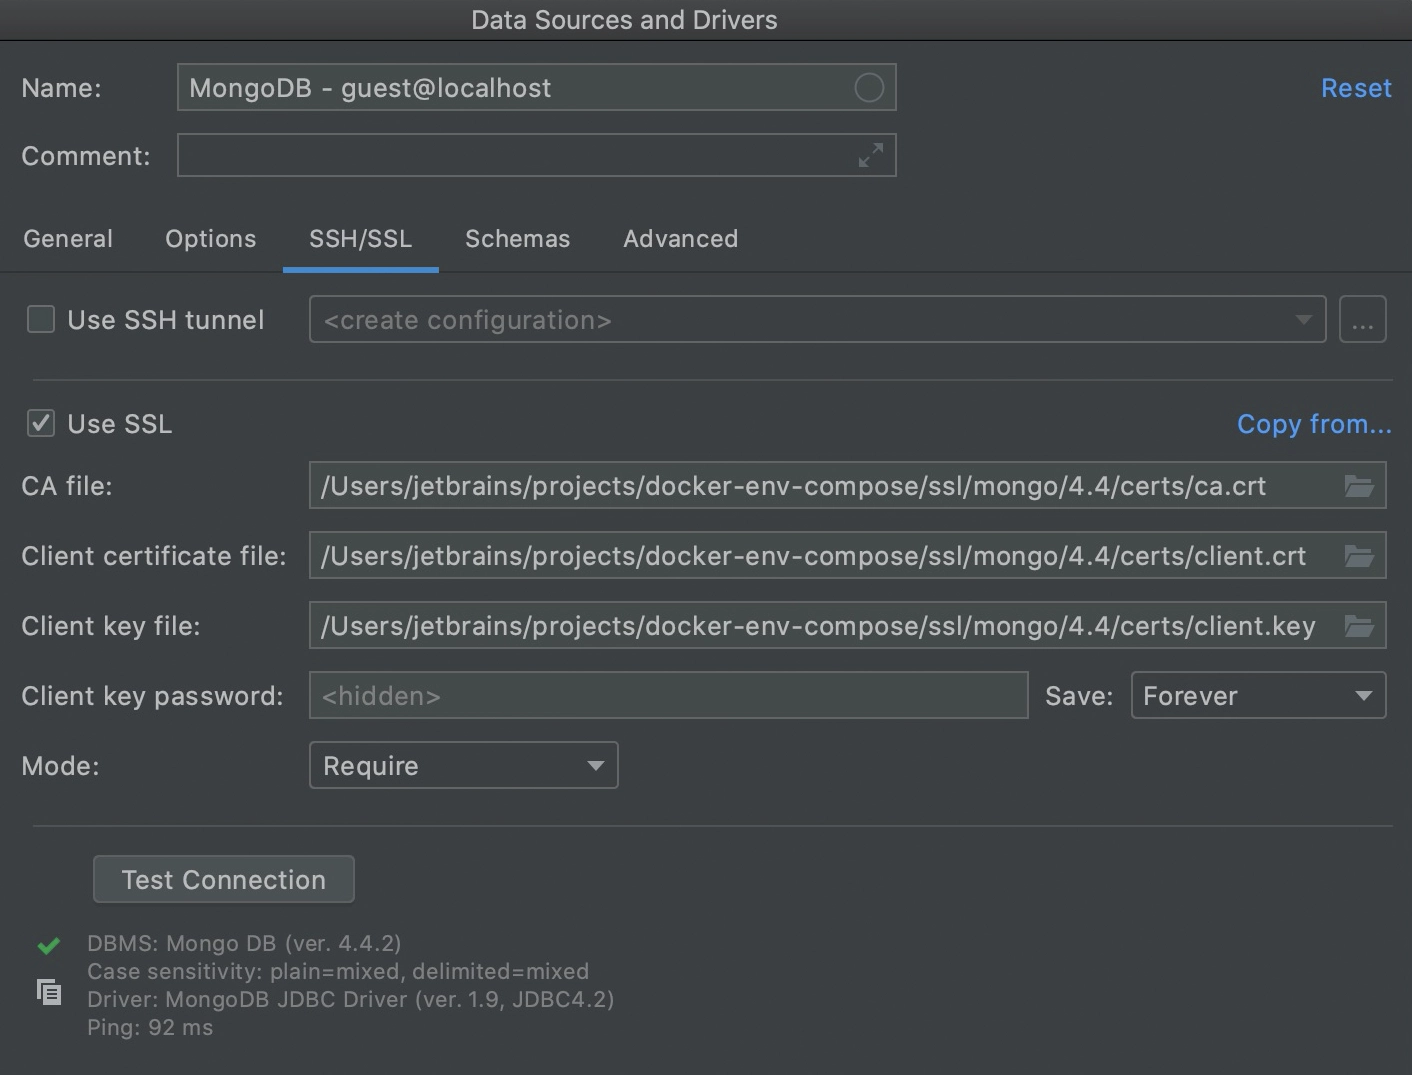Screen dimensions: 1412x1075
Task: Open the SSH configuration dropdown
Action: click(x=817, y=320)
